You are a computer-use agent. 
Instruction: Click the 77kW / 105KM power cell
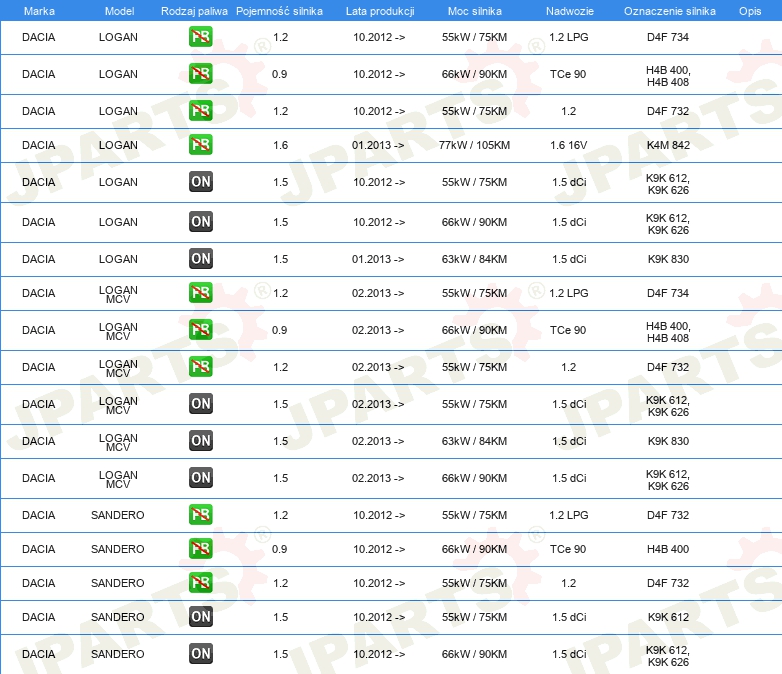pyautogui.click(x=474, y=145)
